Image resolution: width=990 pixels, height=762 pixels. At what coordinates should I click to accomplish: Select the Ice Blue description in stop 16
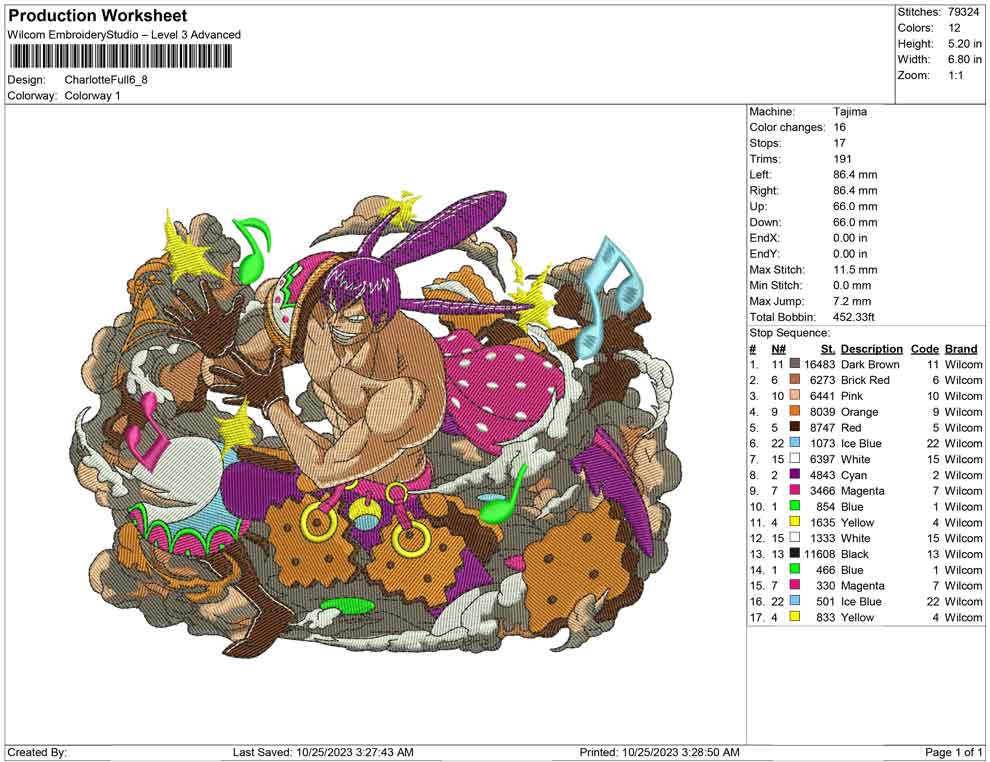coord(861,601)
